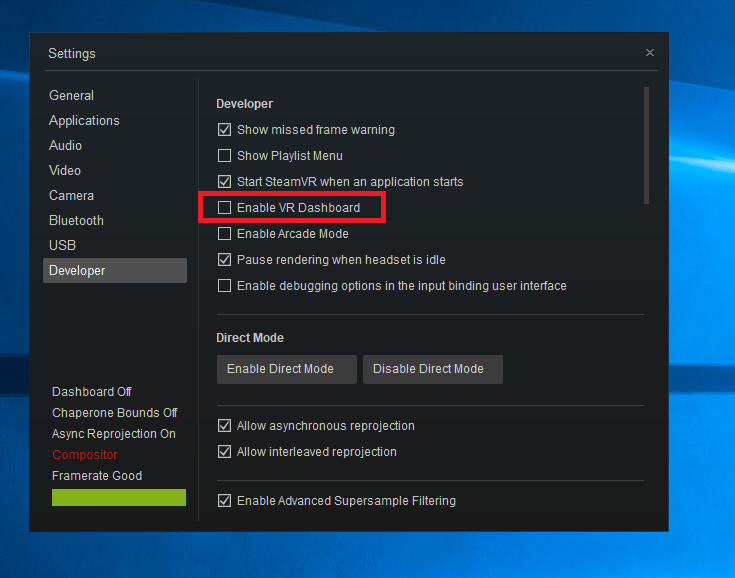The height and width of the screenshot is (578, 735).
Task: Tick the Enable VR Dashboard checkbox
Action: 225,208
